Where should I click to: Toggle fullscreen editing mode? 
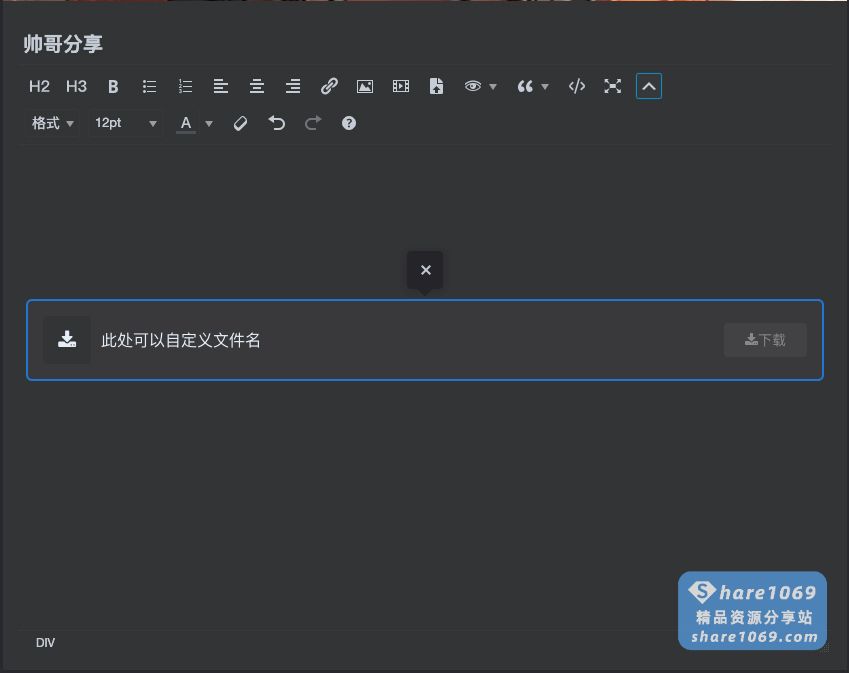coord(612,86)
